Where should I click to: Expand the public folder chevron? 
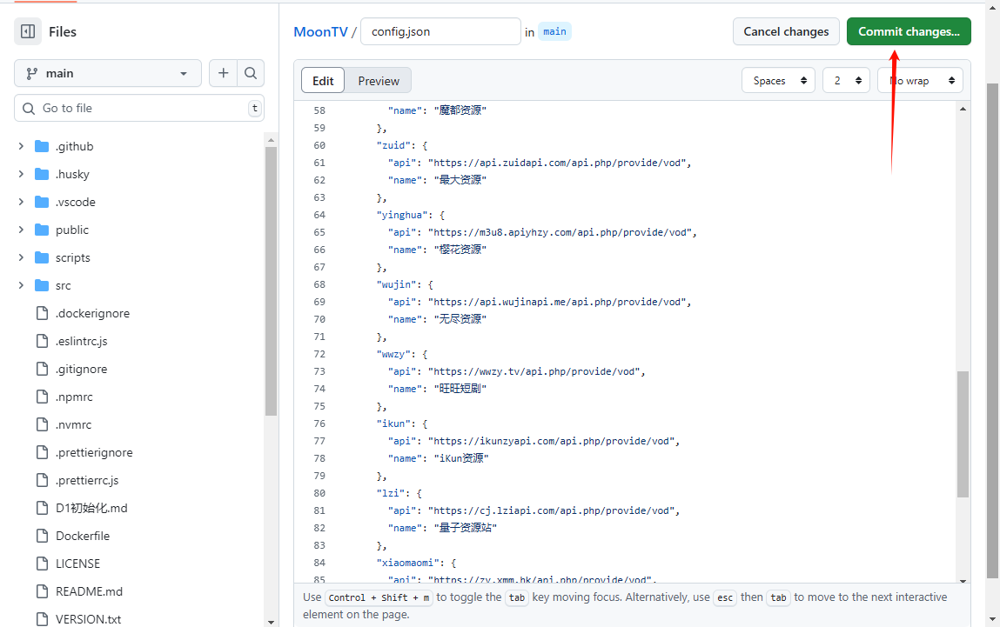[21, 230]
